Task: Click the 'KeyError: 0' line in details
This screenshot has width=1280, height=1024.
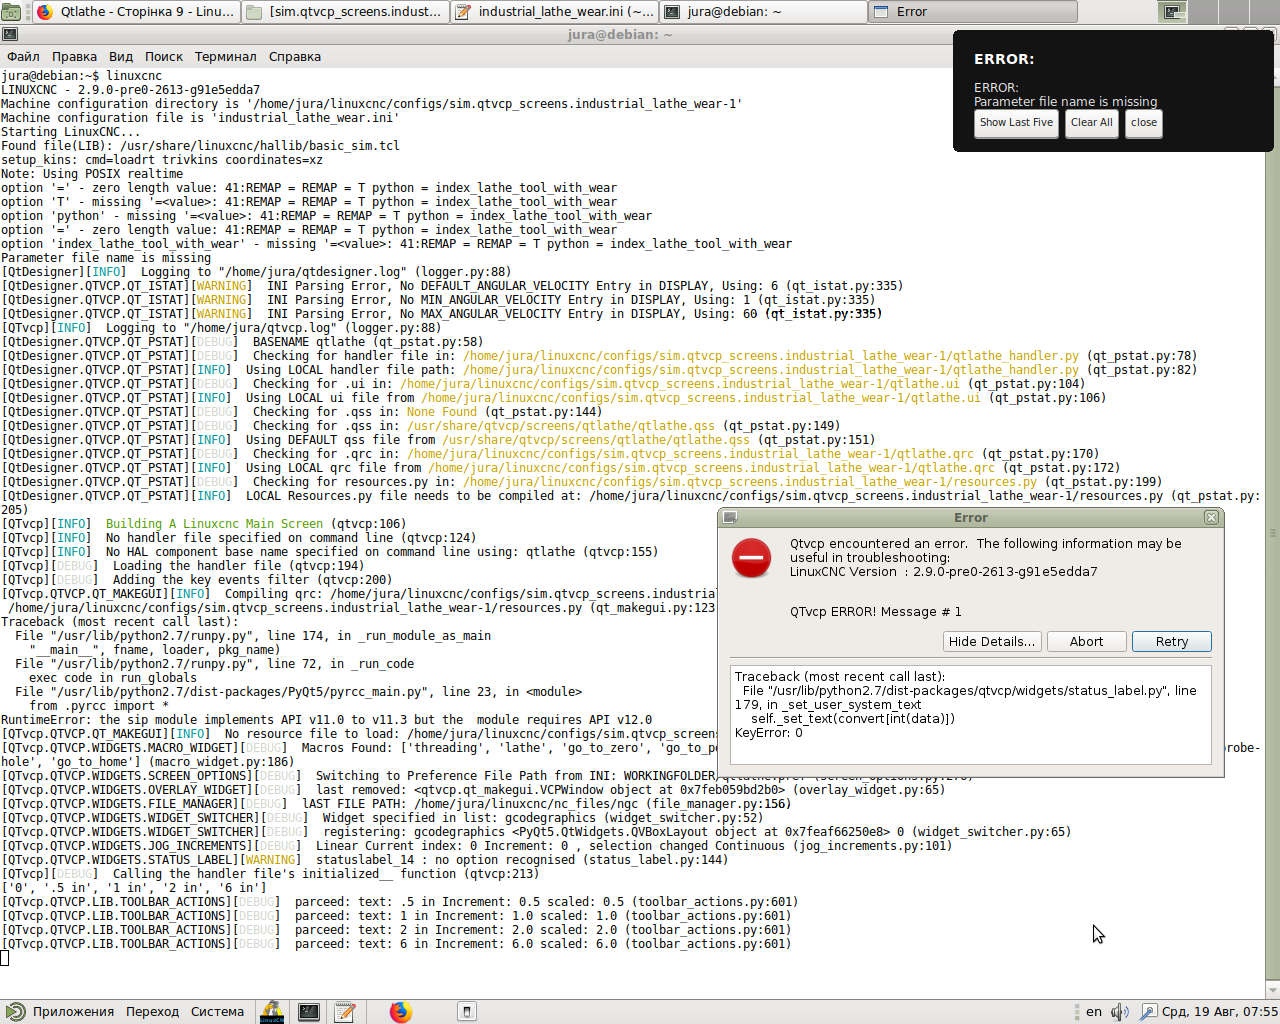Action: pyautogui.click(x=769, y=733)
